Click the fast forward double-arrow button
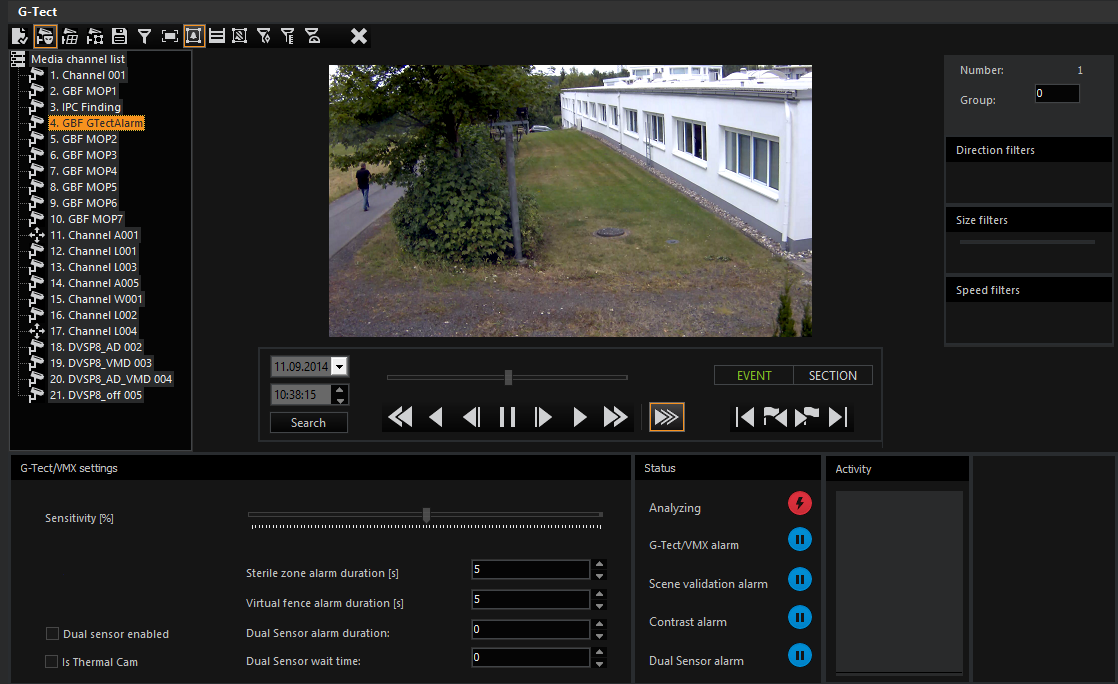 (x=615, y=417)
